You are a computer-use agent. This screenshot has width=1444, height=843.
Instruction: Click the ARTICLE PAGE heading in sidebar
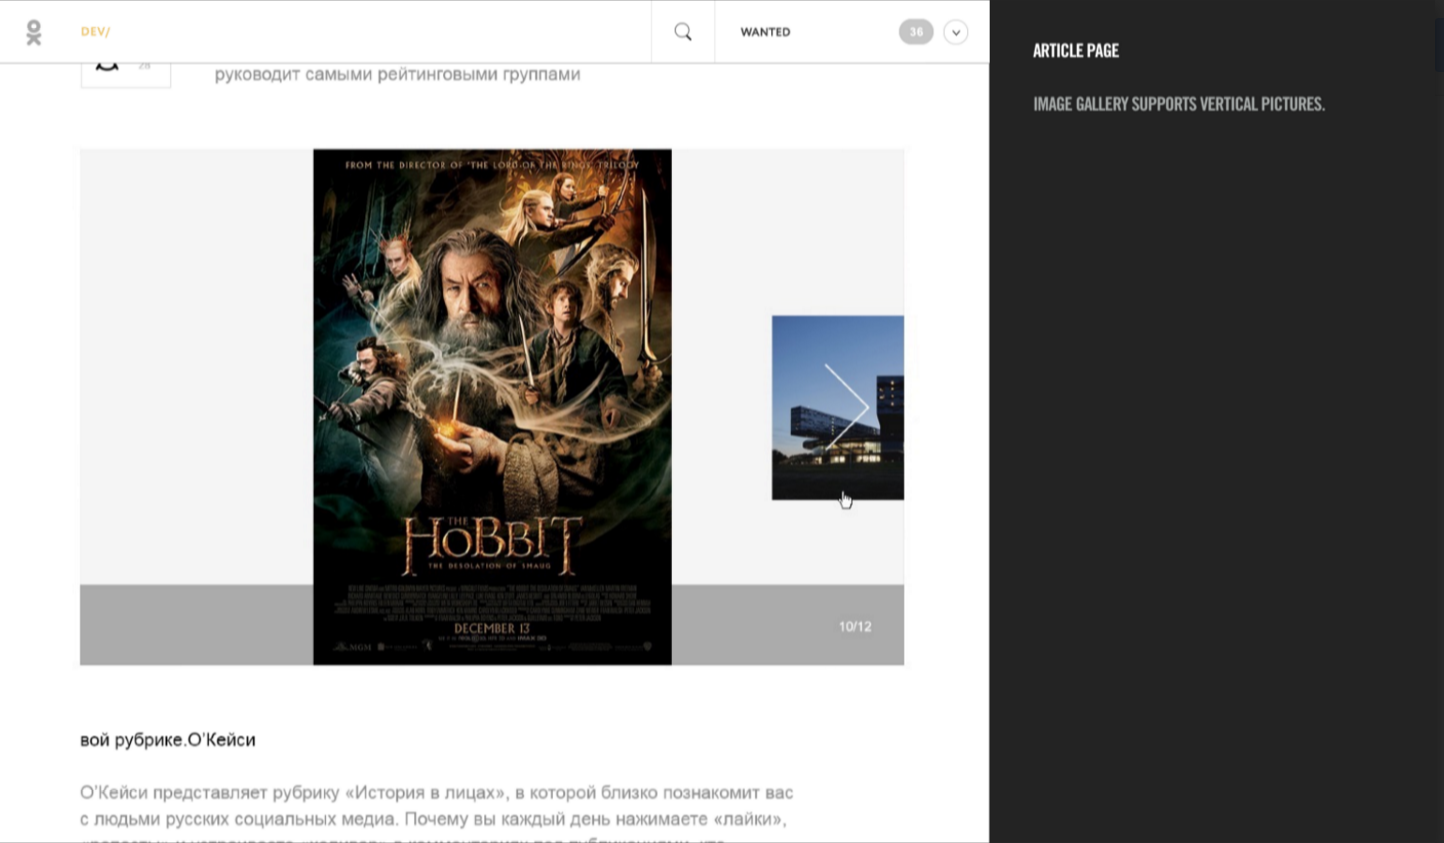pos(1075,51)
